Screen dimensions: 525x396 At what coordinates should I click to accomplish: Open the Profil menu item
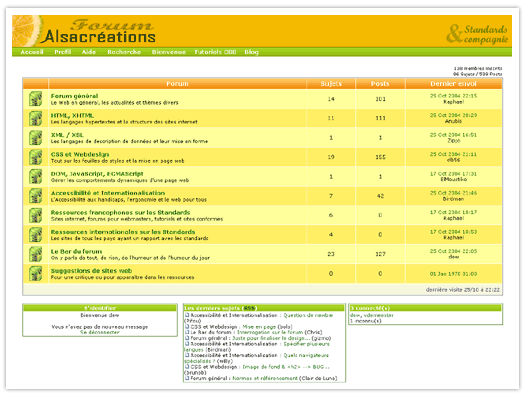pos(63,52)
